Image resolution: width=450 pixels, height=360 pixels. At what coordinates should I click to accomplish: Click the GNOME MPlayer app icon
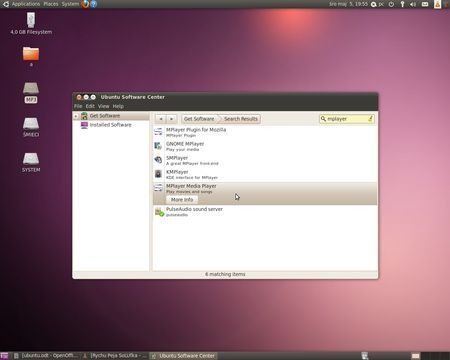[158, 146]
